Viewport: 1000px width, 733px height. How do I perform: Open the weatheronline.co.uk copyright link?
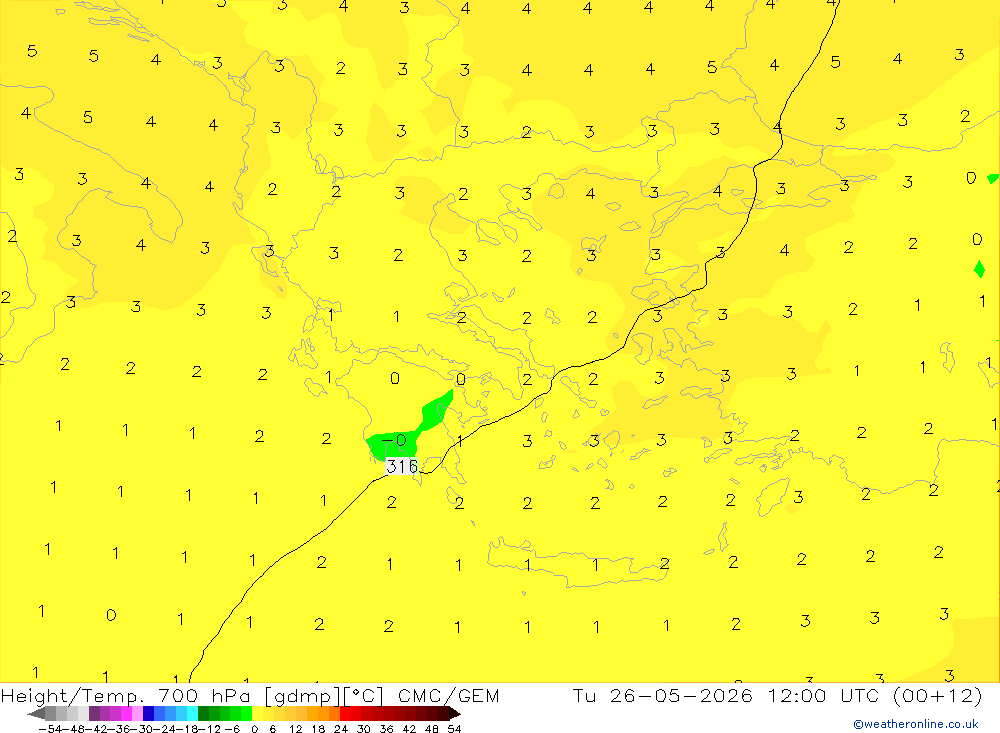[915, 724]
